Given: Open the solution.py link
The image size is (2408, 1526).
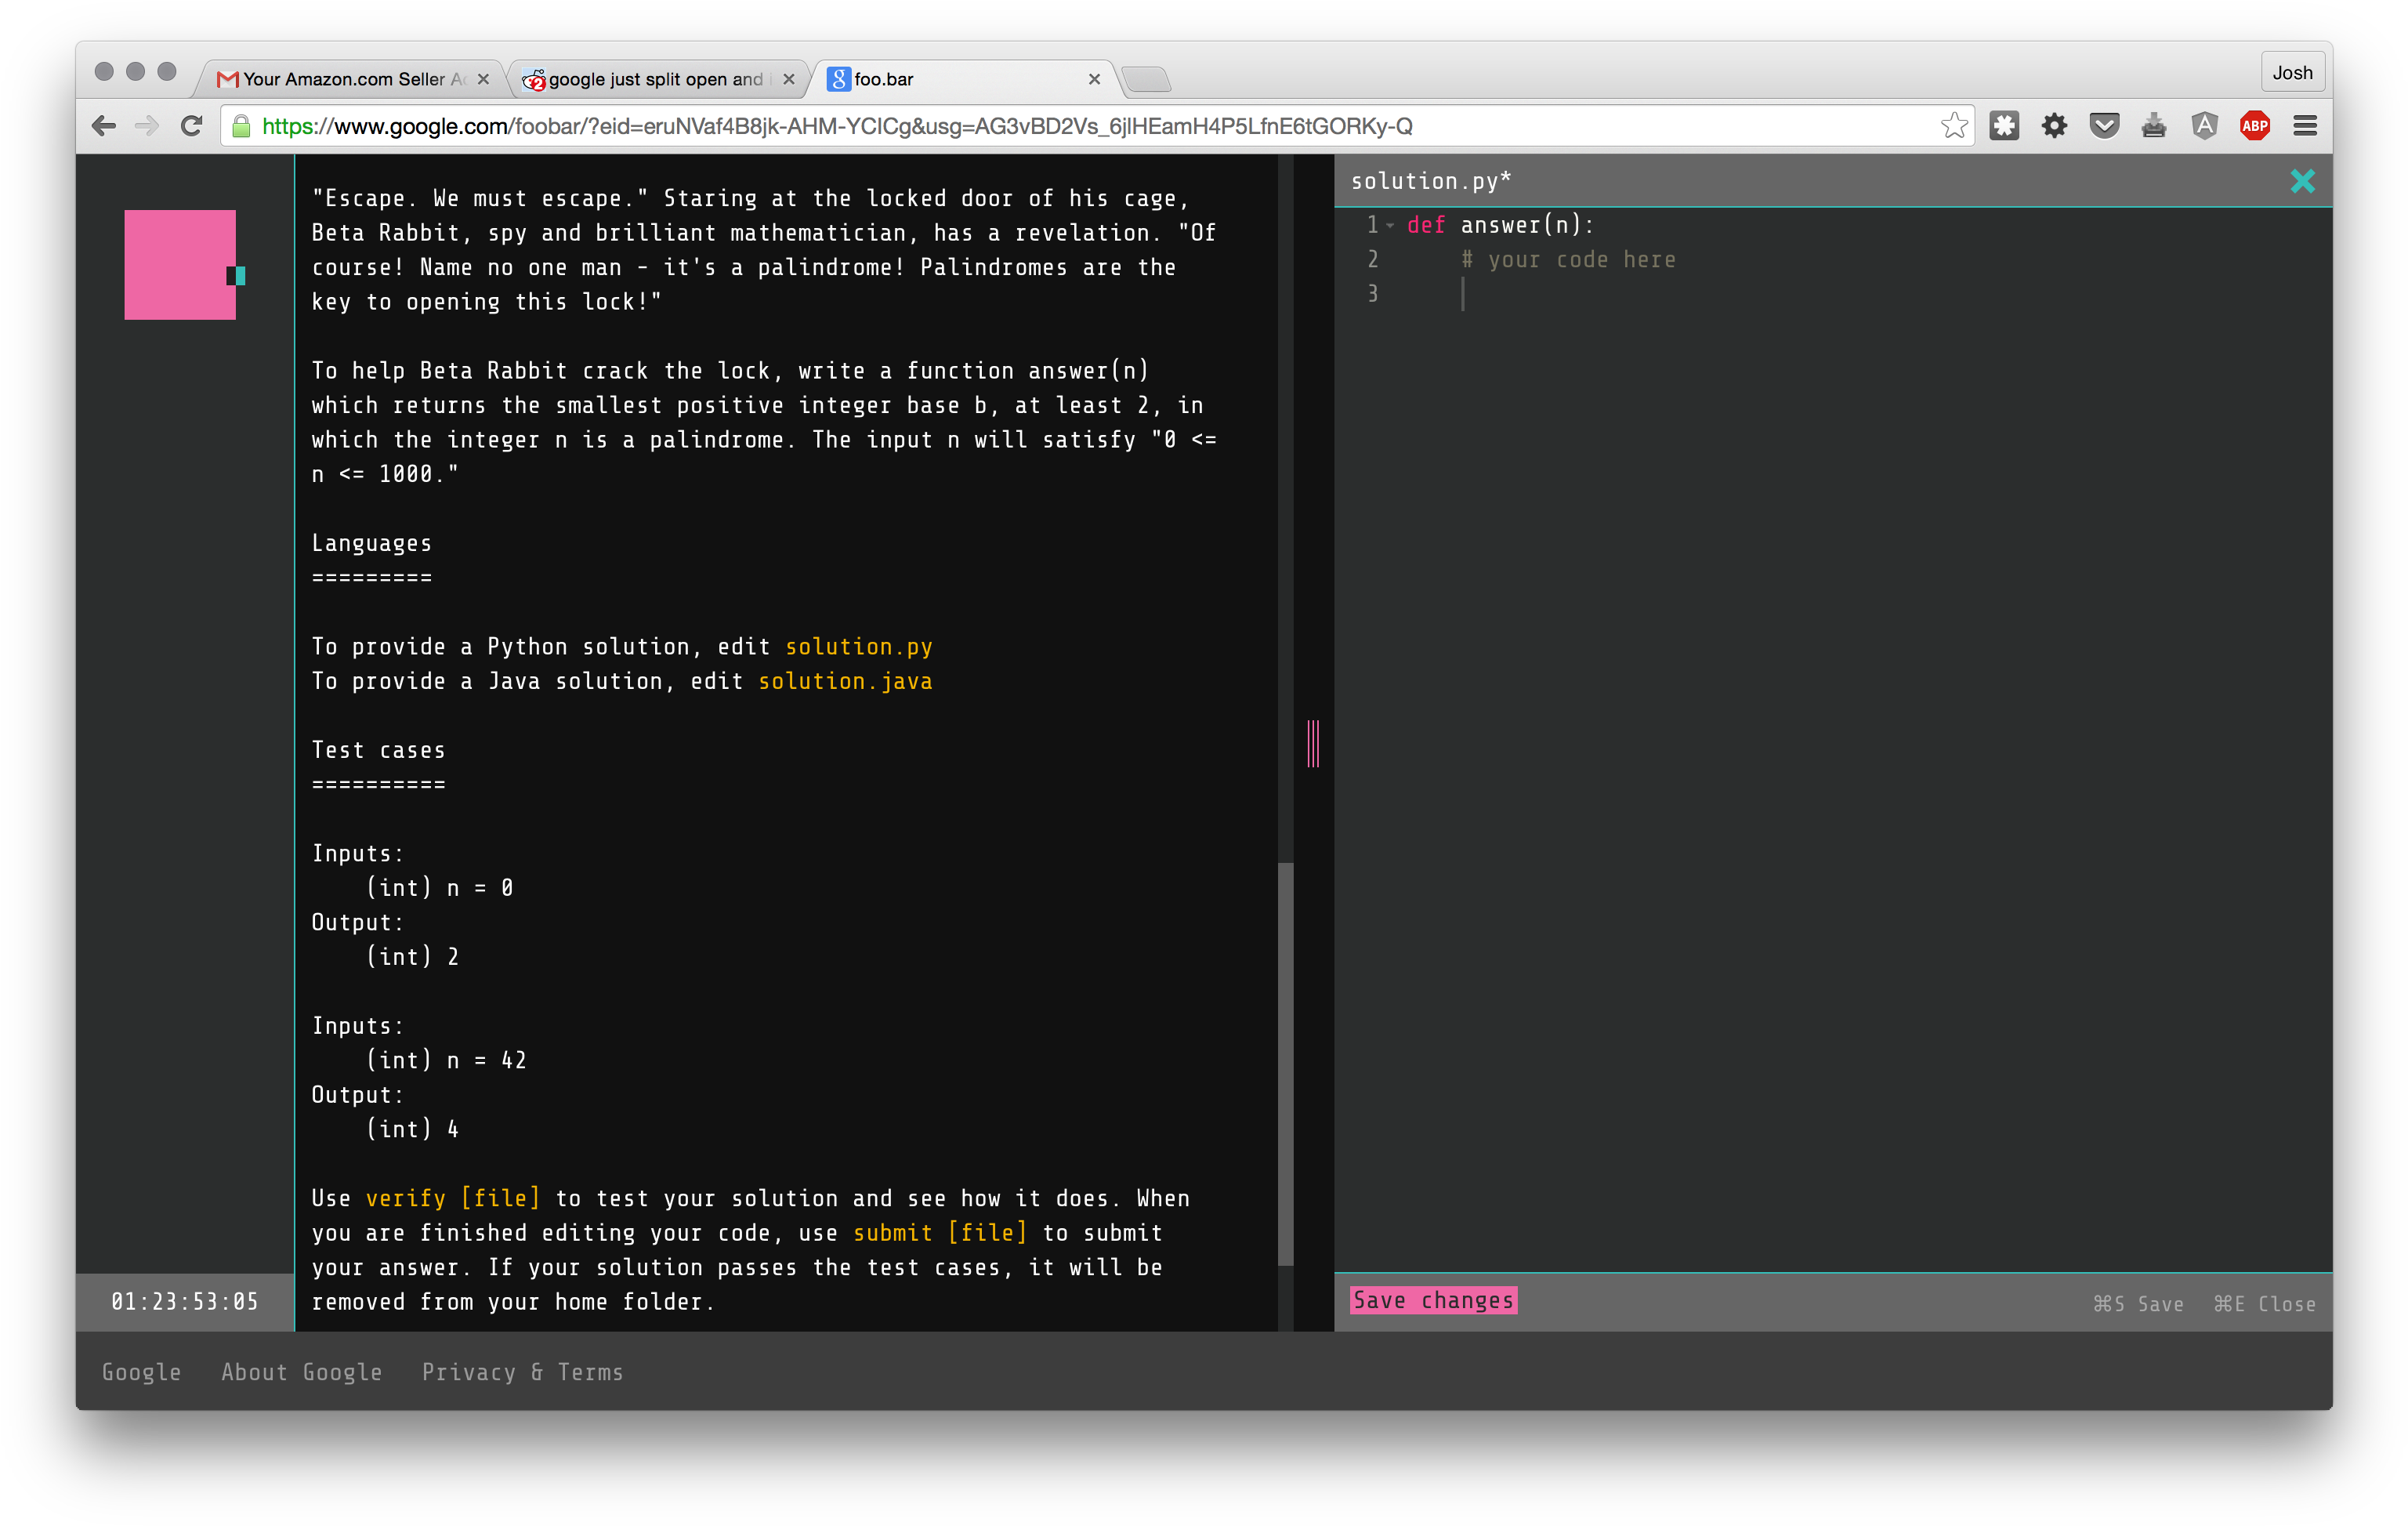Looking at the screenshot, I should point(859,646).
